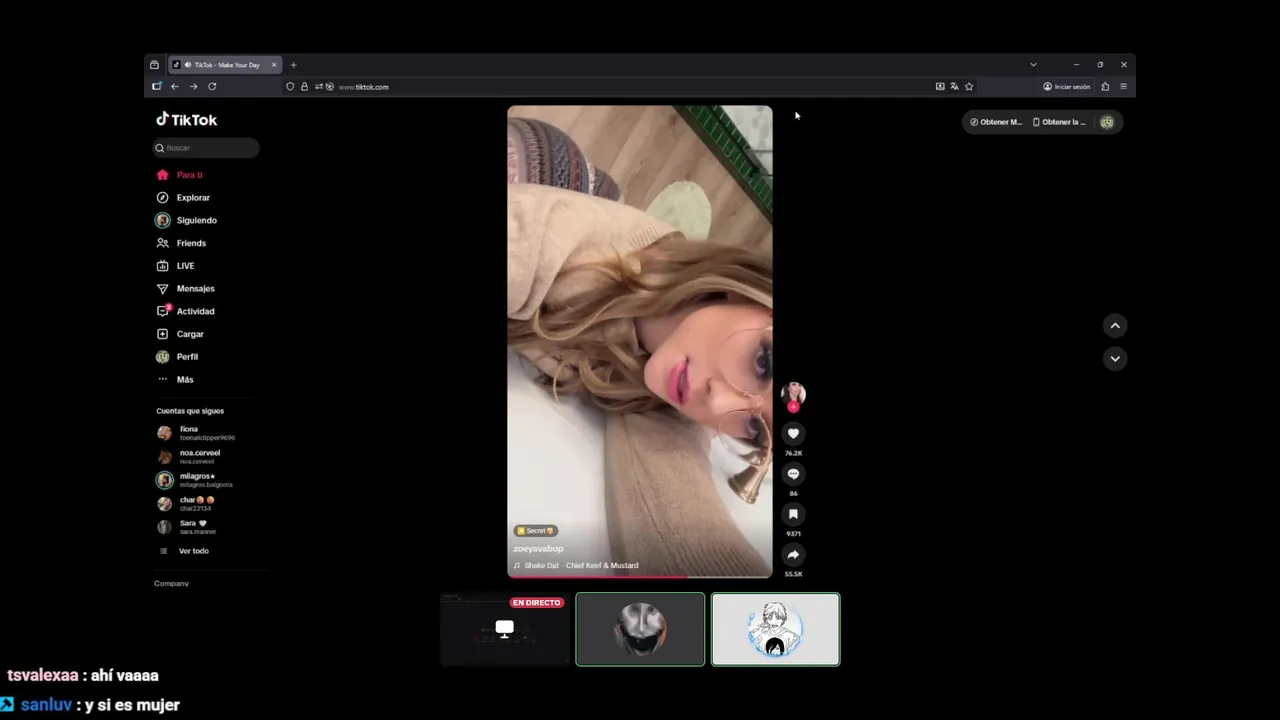Select the anime drawing avatar thumbnail
The height and width of the screenshot is (720, 1280).
[x=776, y=629]
